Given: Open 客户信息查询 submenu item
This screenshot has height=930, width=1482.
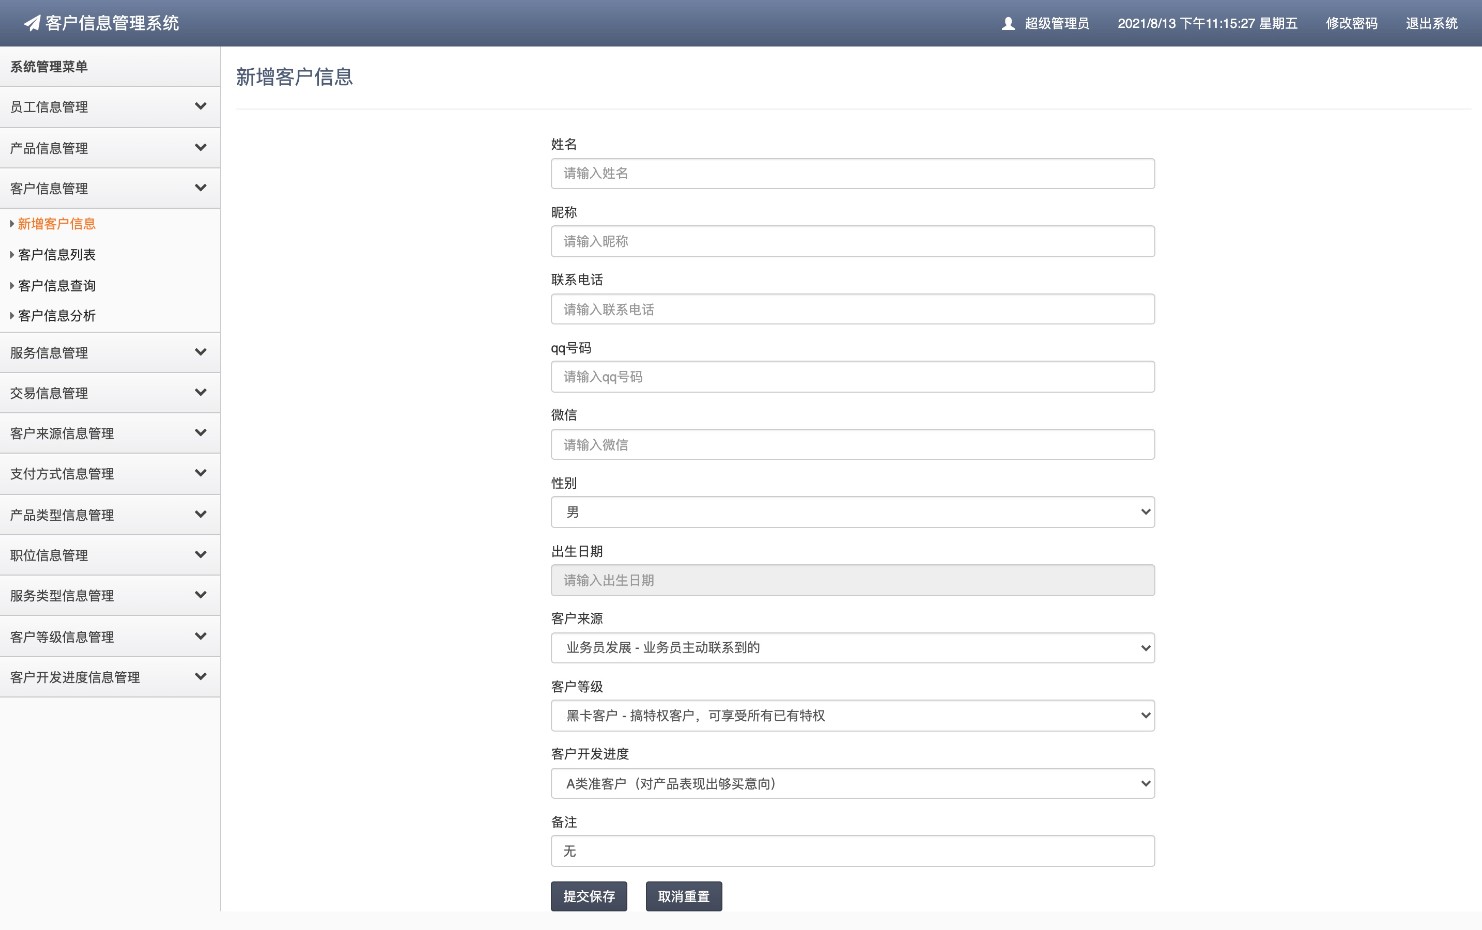Looking at the screenshot, I should 57,286.
